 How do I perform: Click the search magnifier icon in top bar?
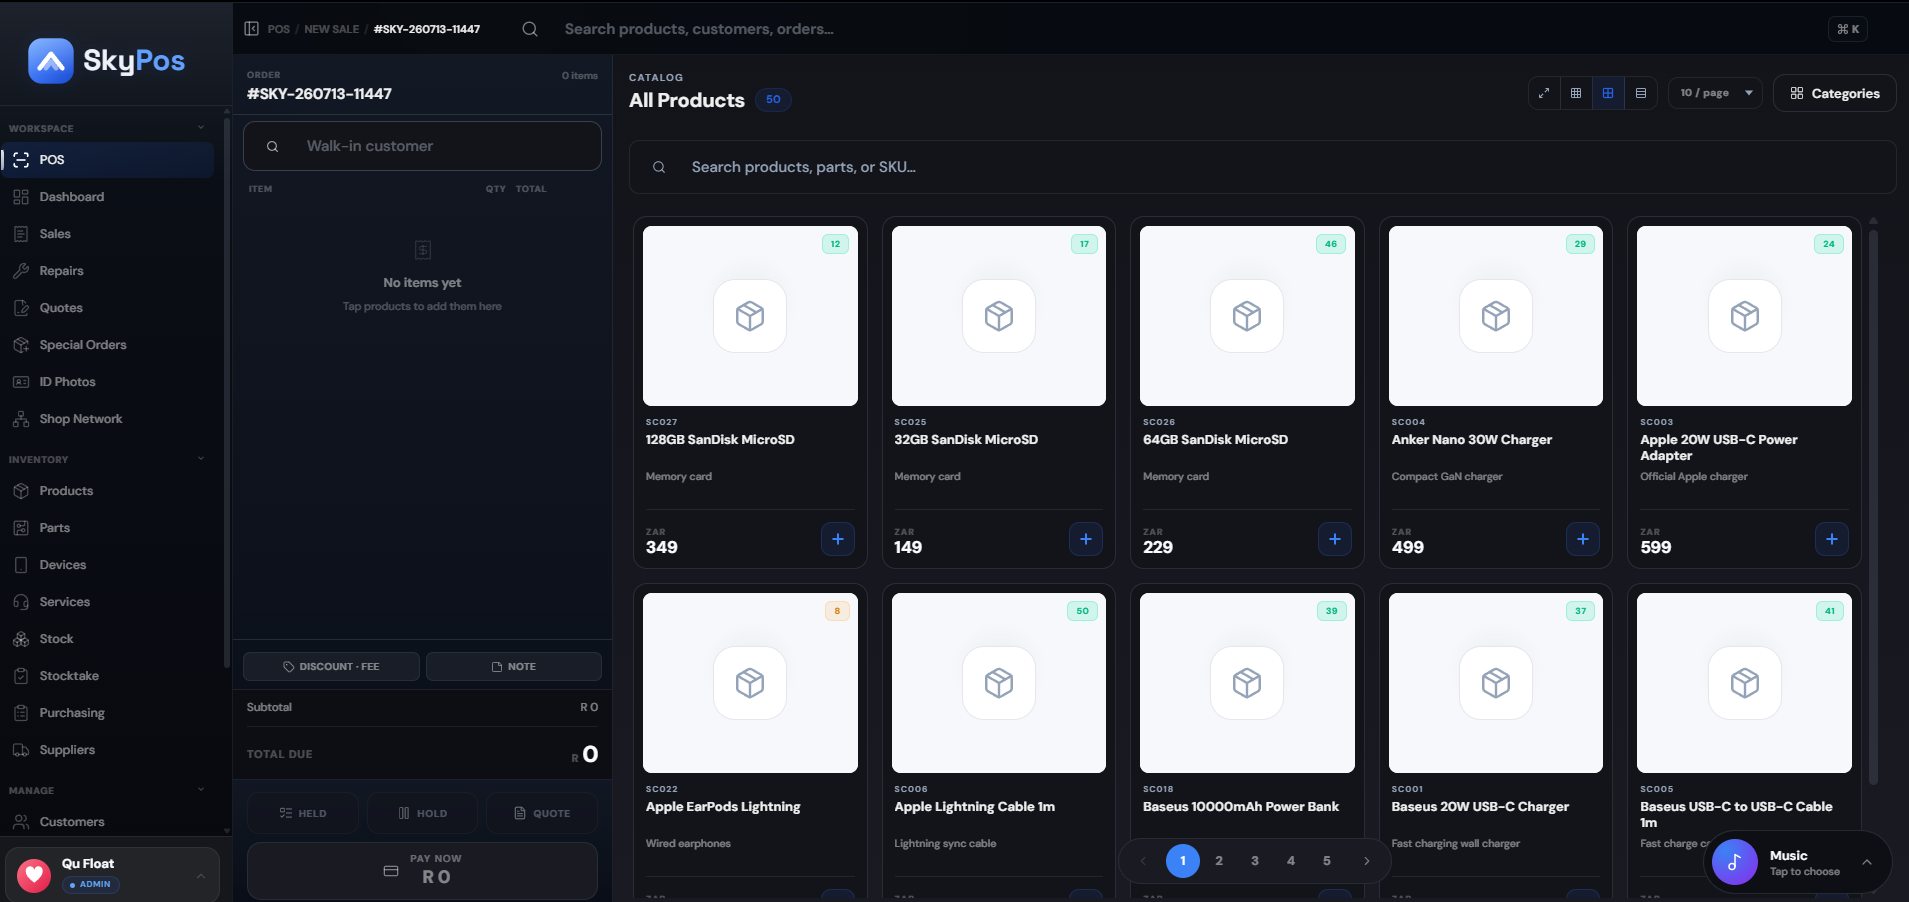[x=530, y=29]
